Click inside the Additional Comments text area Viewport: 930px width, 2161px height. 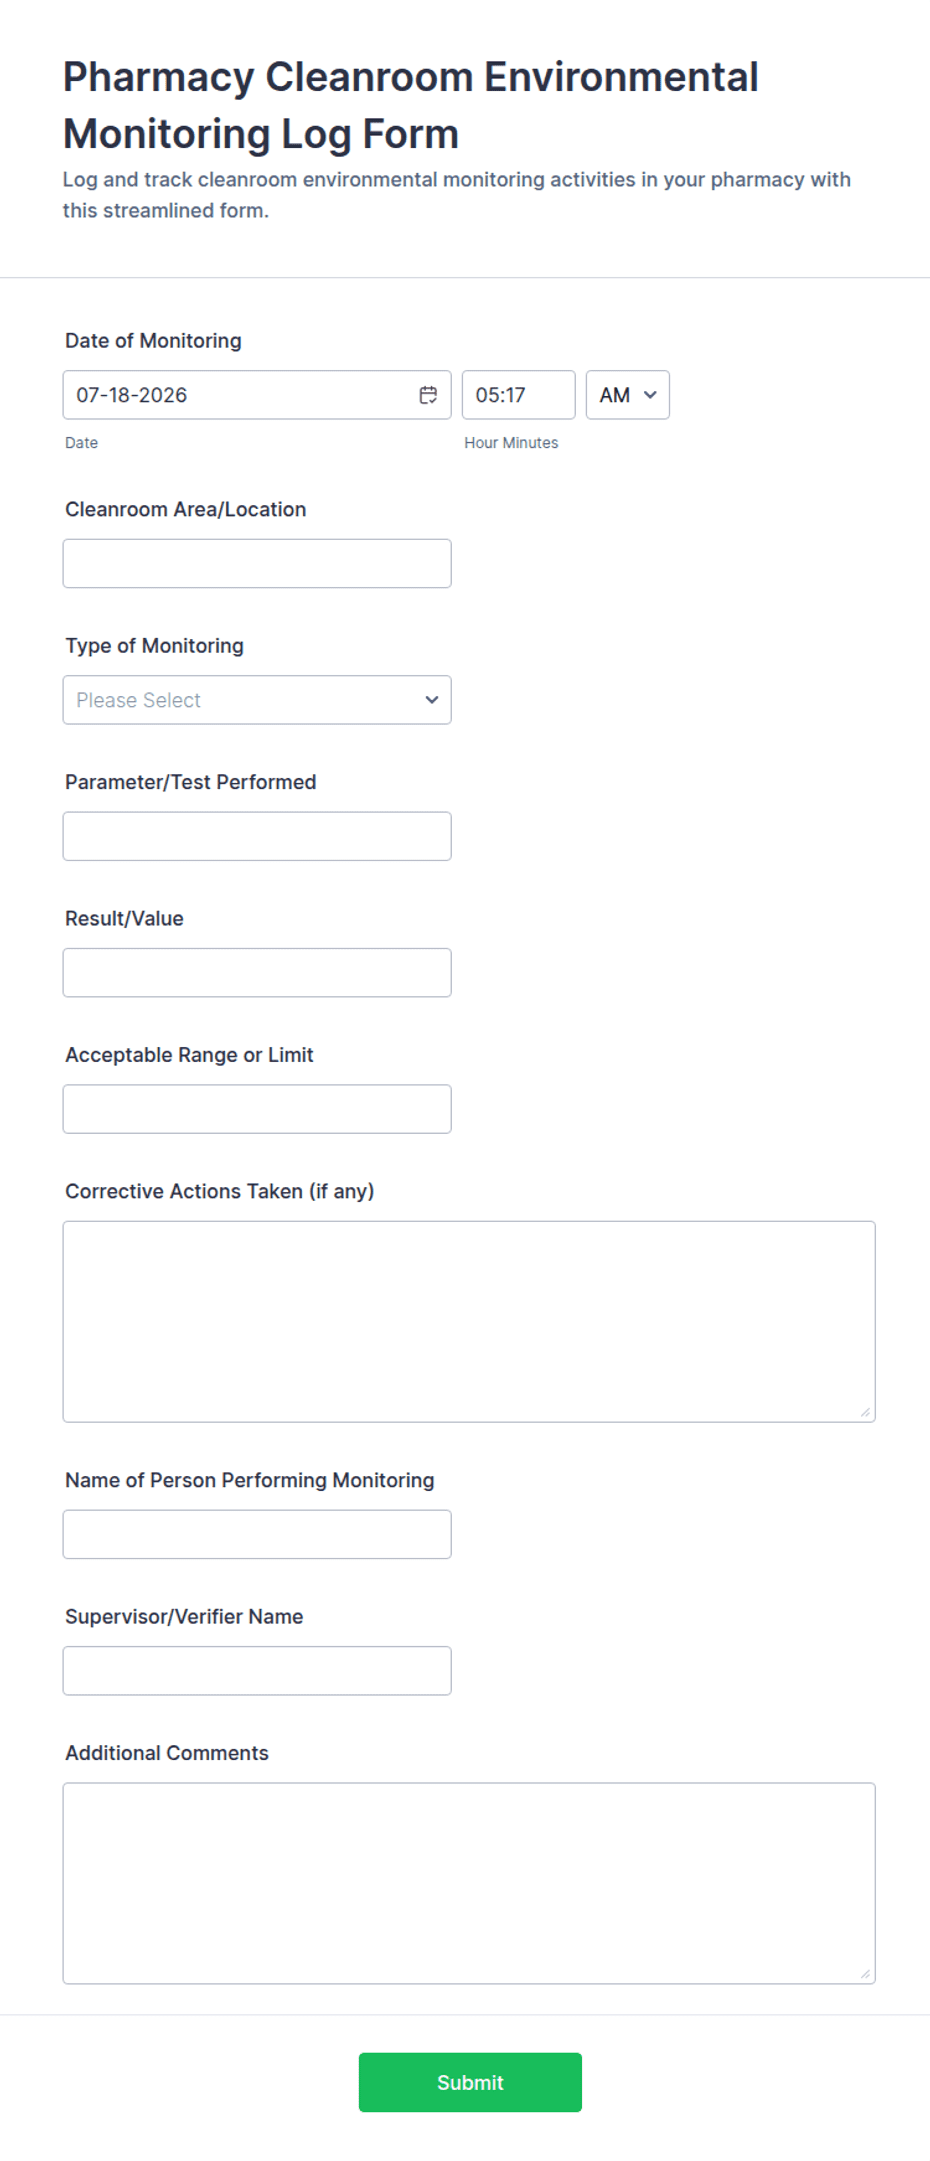tap(469, 1883)
